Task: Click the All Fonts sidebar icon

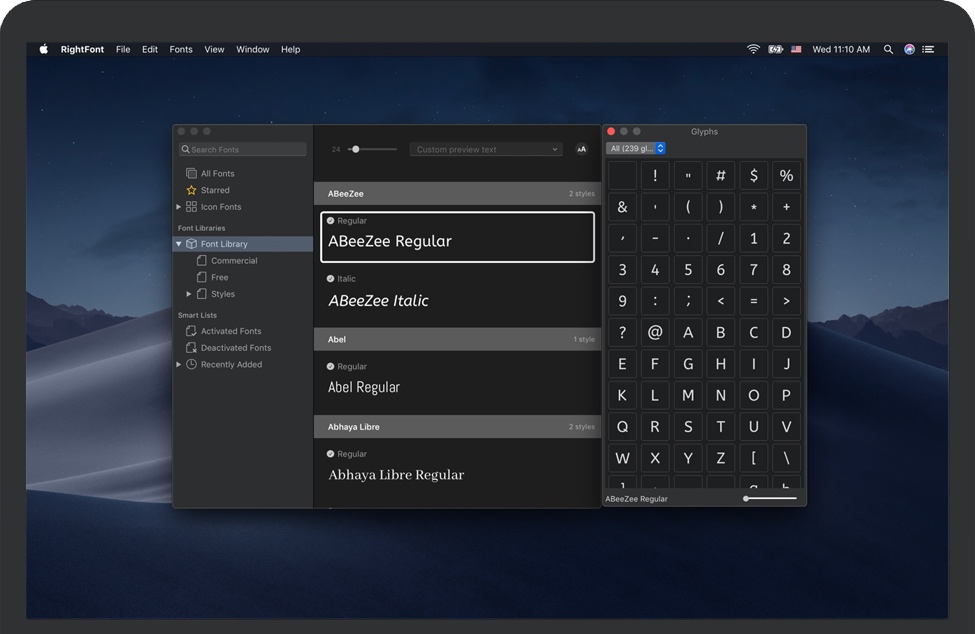Action: (191, 173)
